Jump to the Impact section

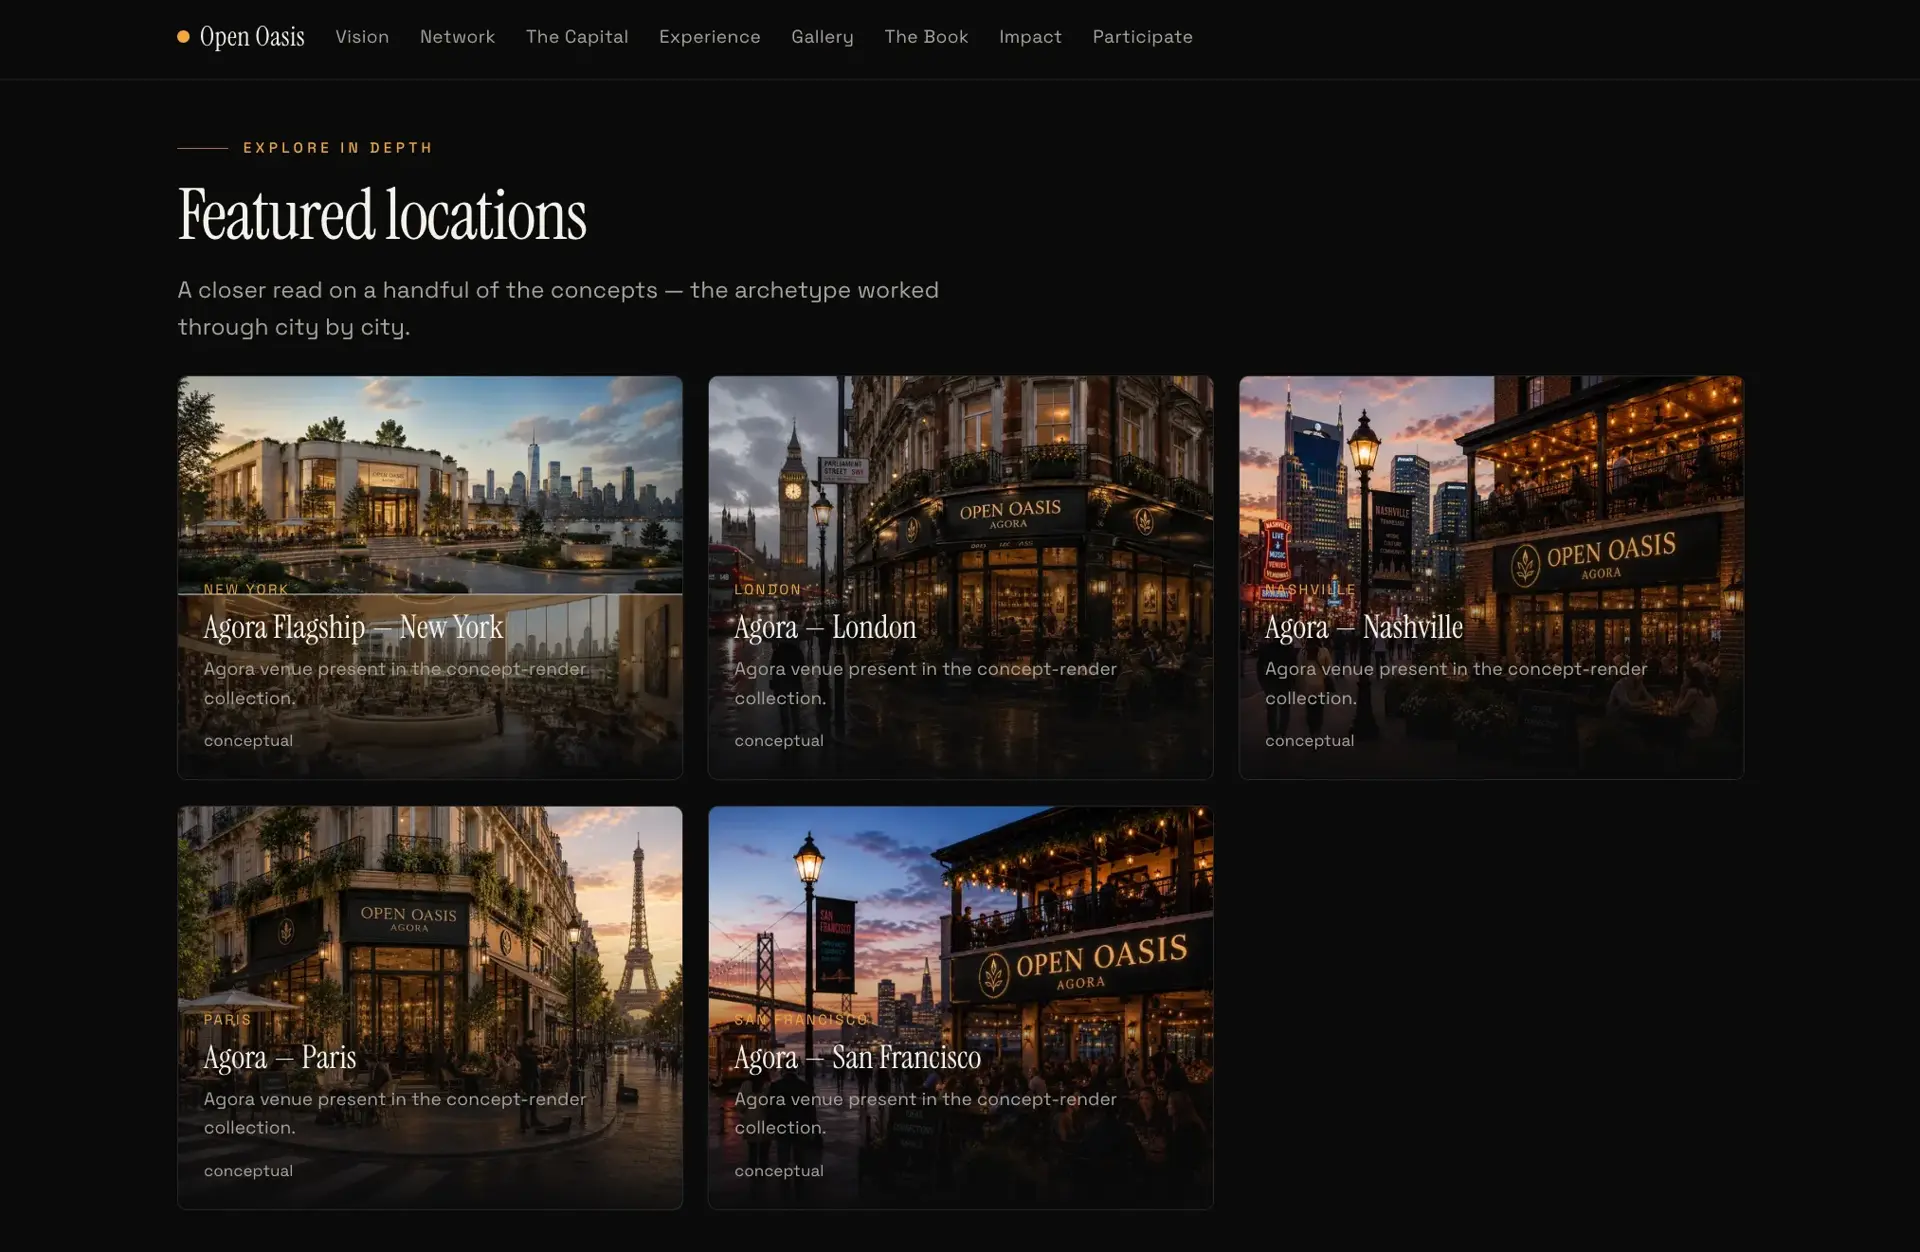tap(1030, 37)
